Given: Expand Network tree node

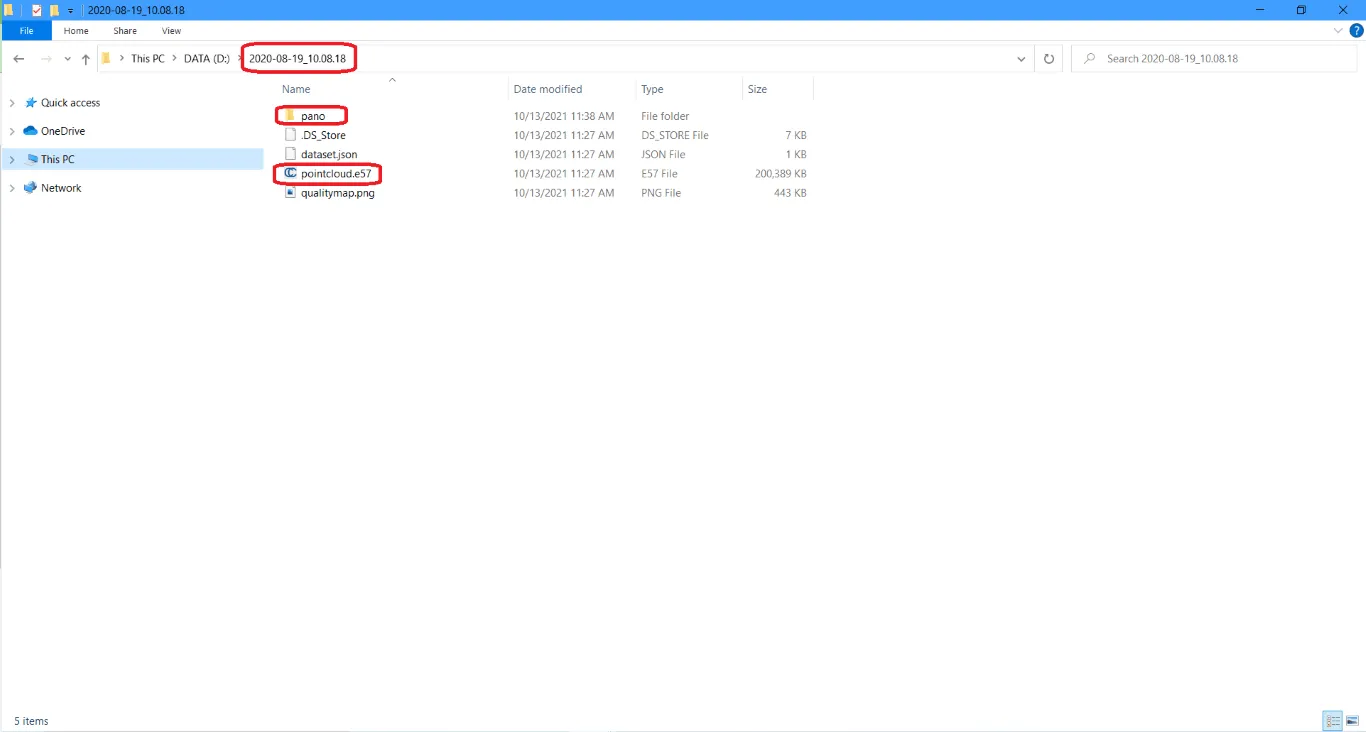Looking at the screenshot, I should [12, 188].
